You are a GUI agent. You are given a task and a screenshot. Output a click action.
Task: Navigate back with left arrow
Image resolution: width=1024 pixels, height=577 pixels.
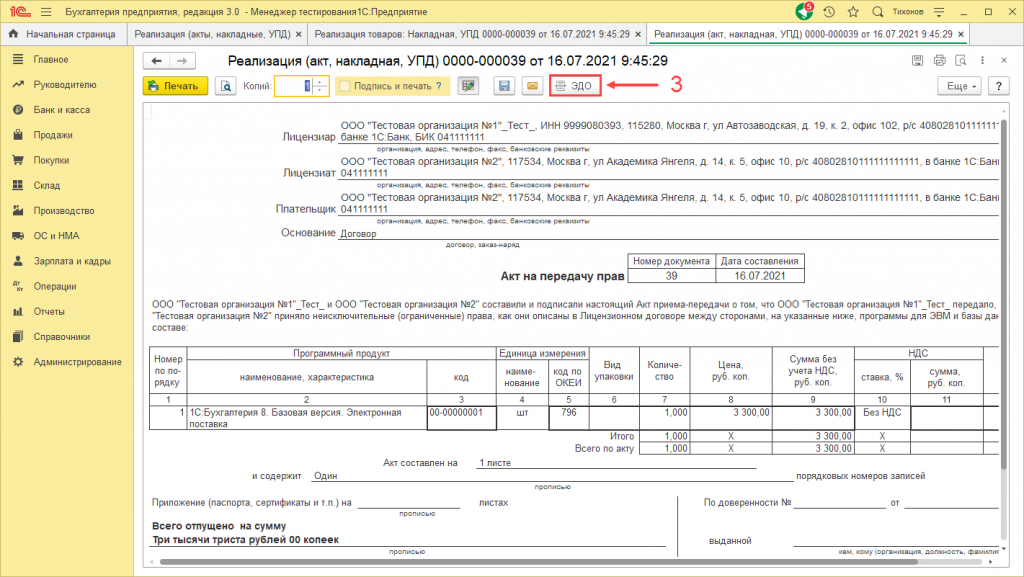click(x=156, y=61)
